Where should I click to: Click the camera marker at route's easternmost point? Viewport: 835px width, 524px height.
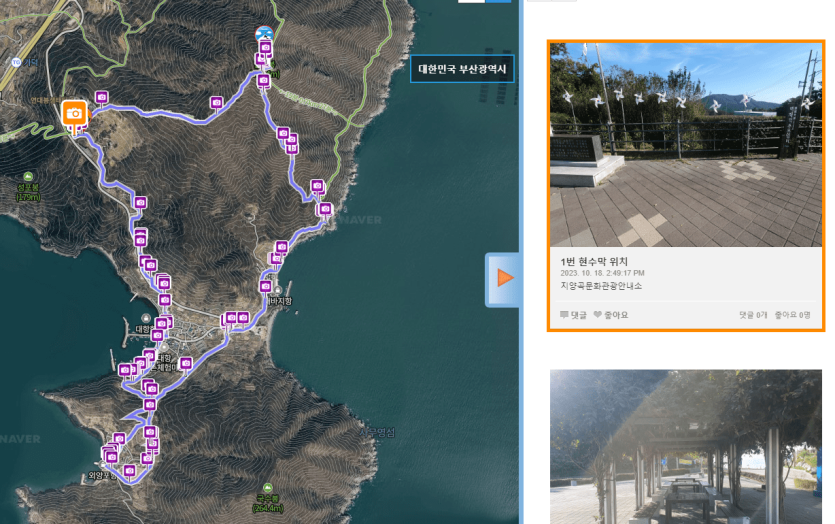coord(325,209)
